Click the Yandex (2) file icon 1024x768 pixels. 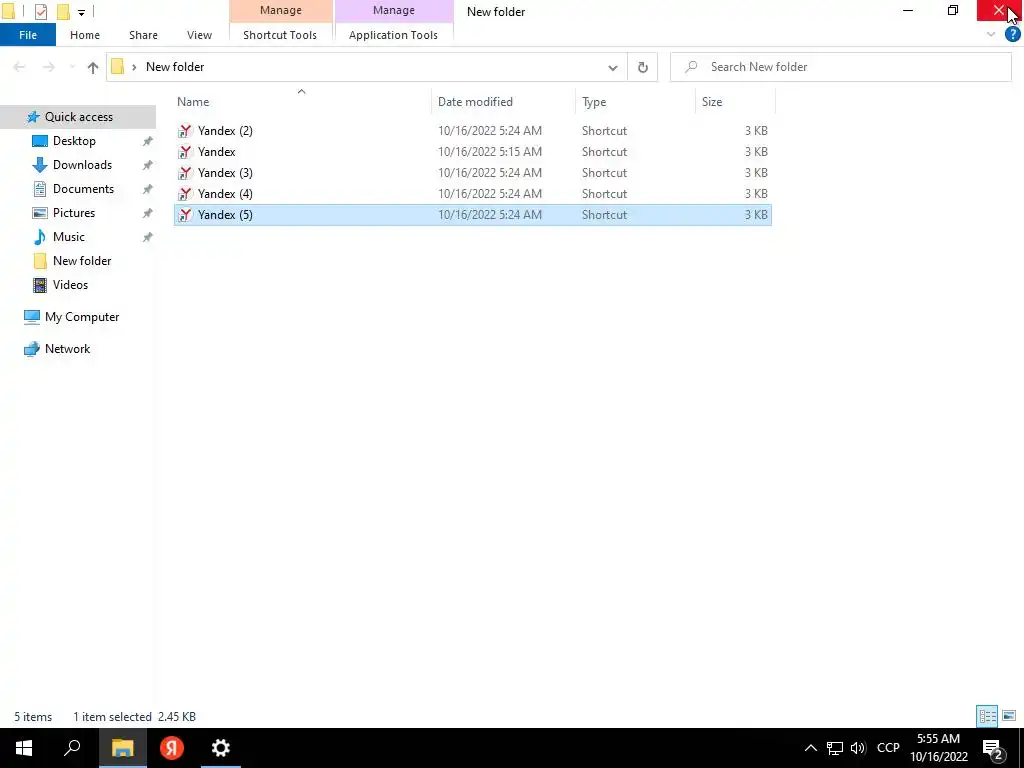tap(185, 131)
